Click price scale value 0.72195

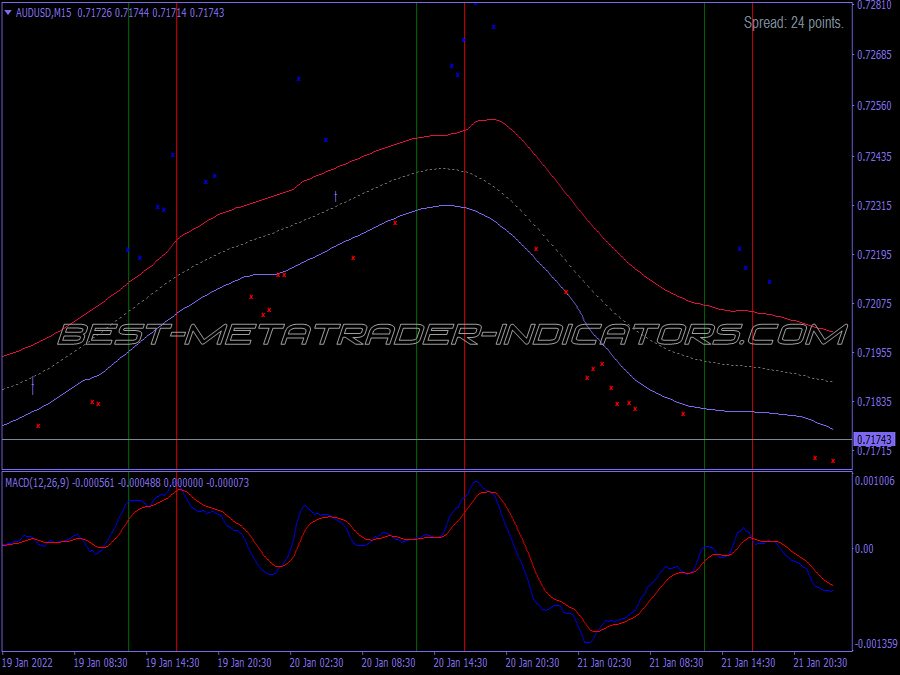(x=875, y=254)
